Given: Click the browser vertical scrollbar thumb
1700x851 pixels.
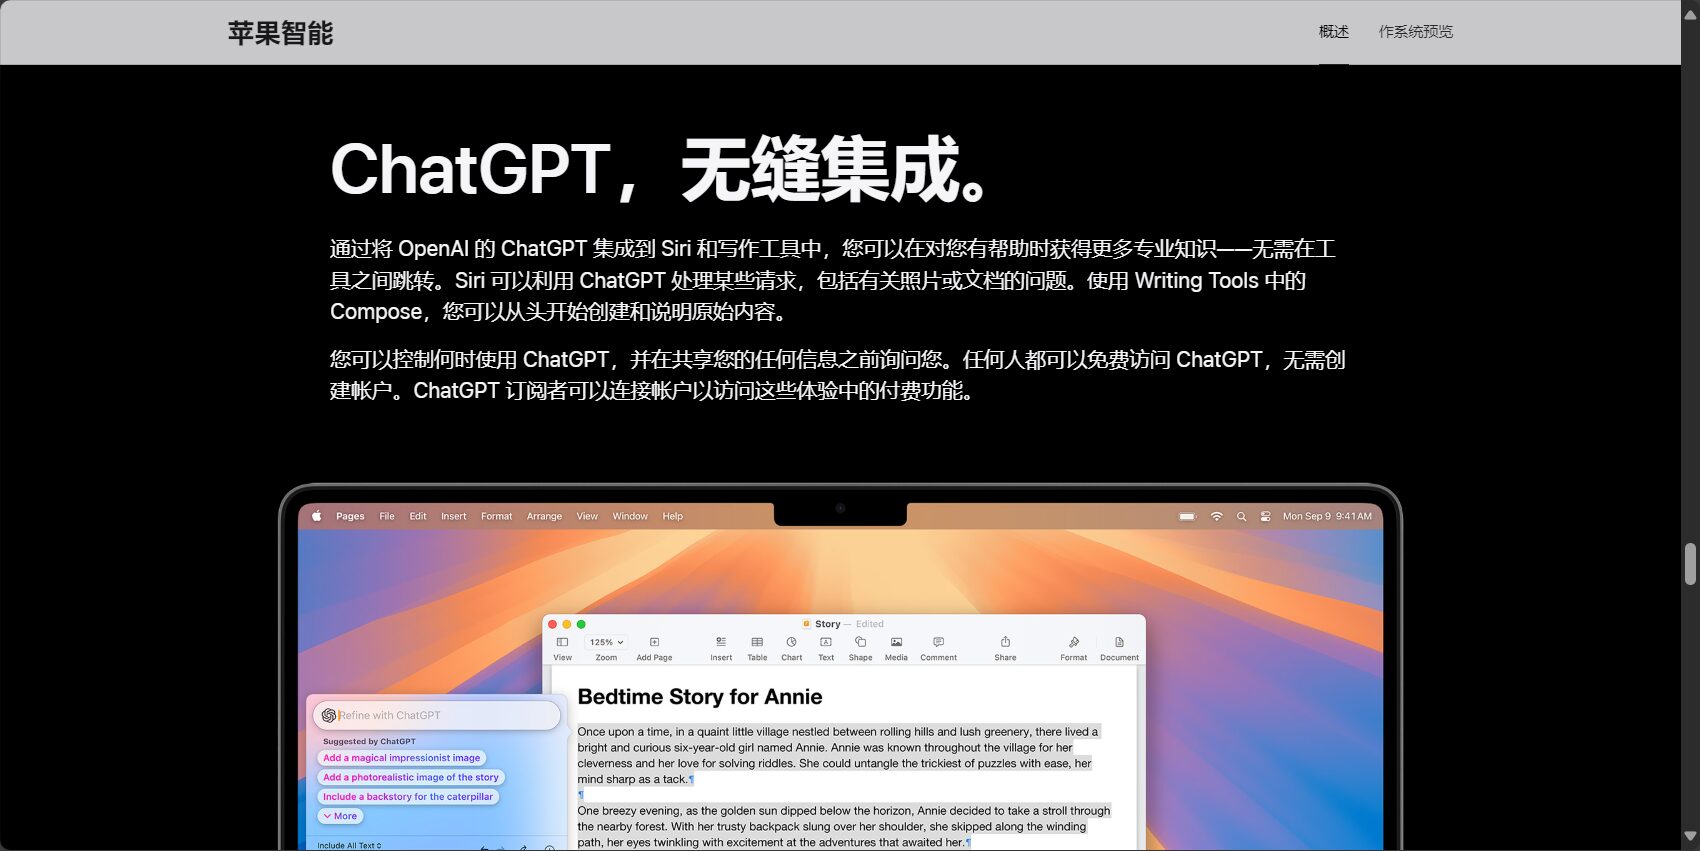Looking at the screenshot, I should 1690,564.
